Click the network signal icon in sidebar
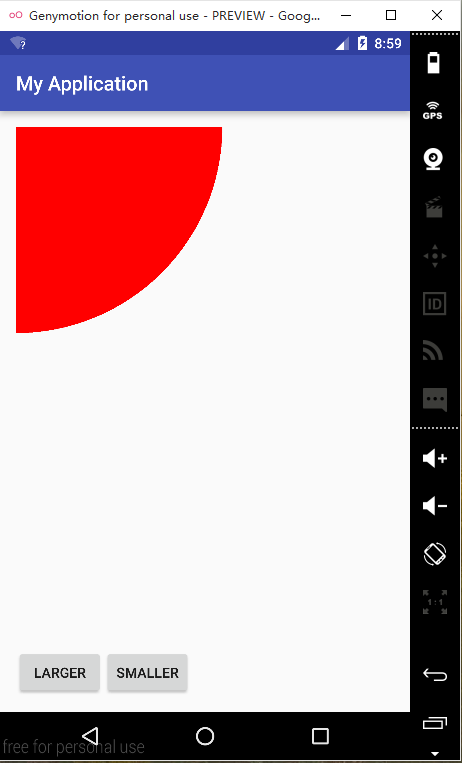 point(433,351)
